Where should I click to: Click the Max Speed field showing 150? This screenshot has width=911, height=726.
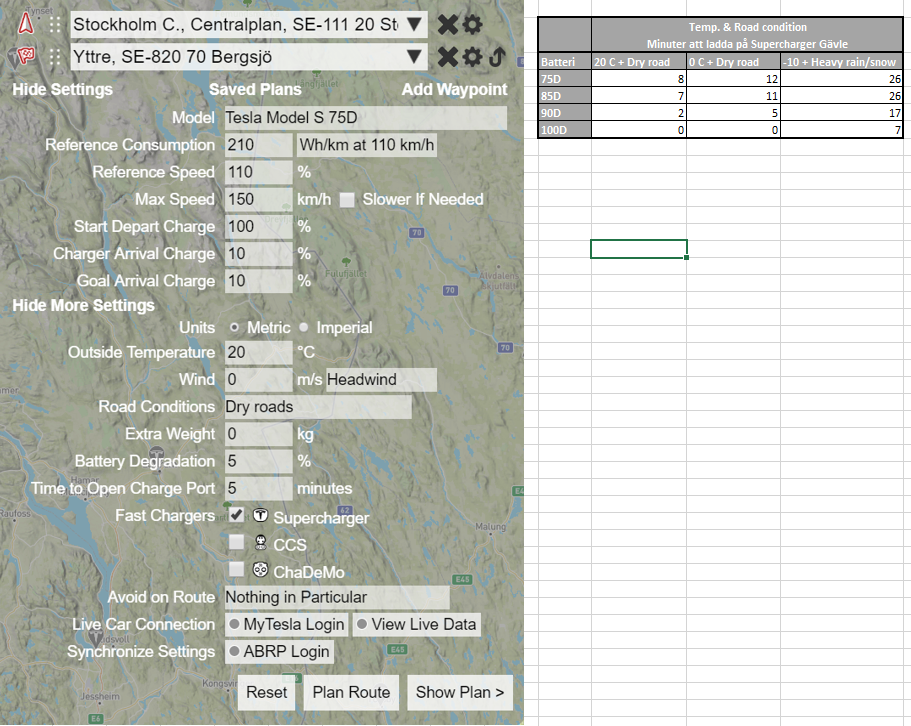pyautogui.click(x=259, y=200)
